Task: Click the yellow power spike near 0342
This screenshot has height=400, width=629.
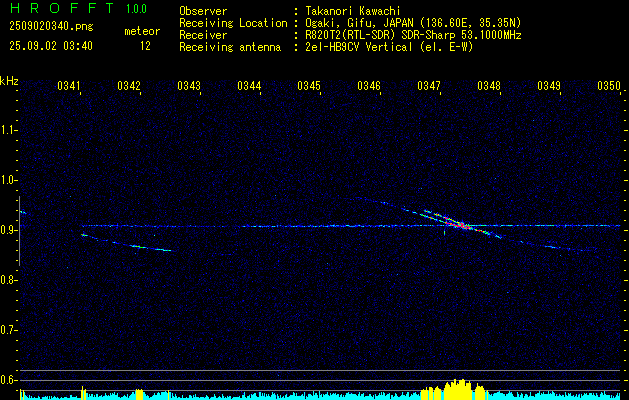Action: pos(139,394)
